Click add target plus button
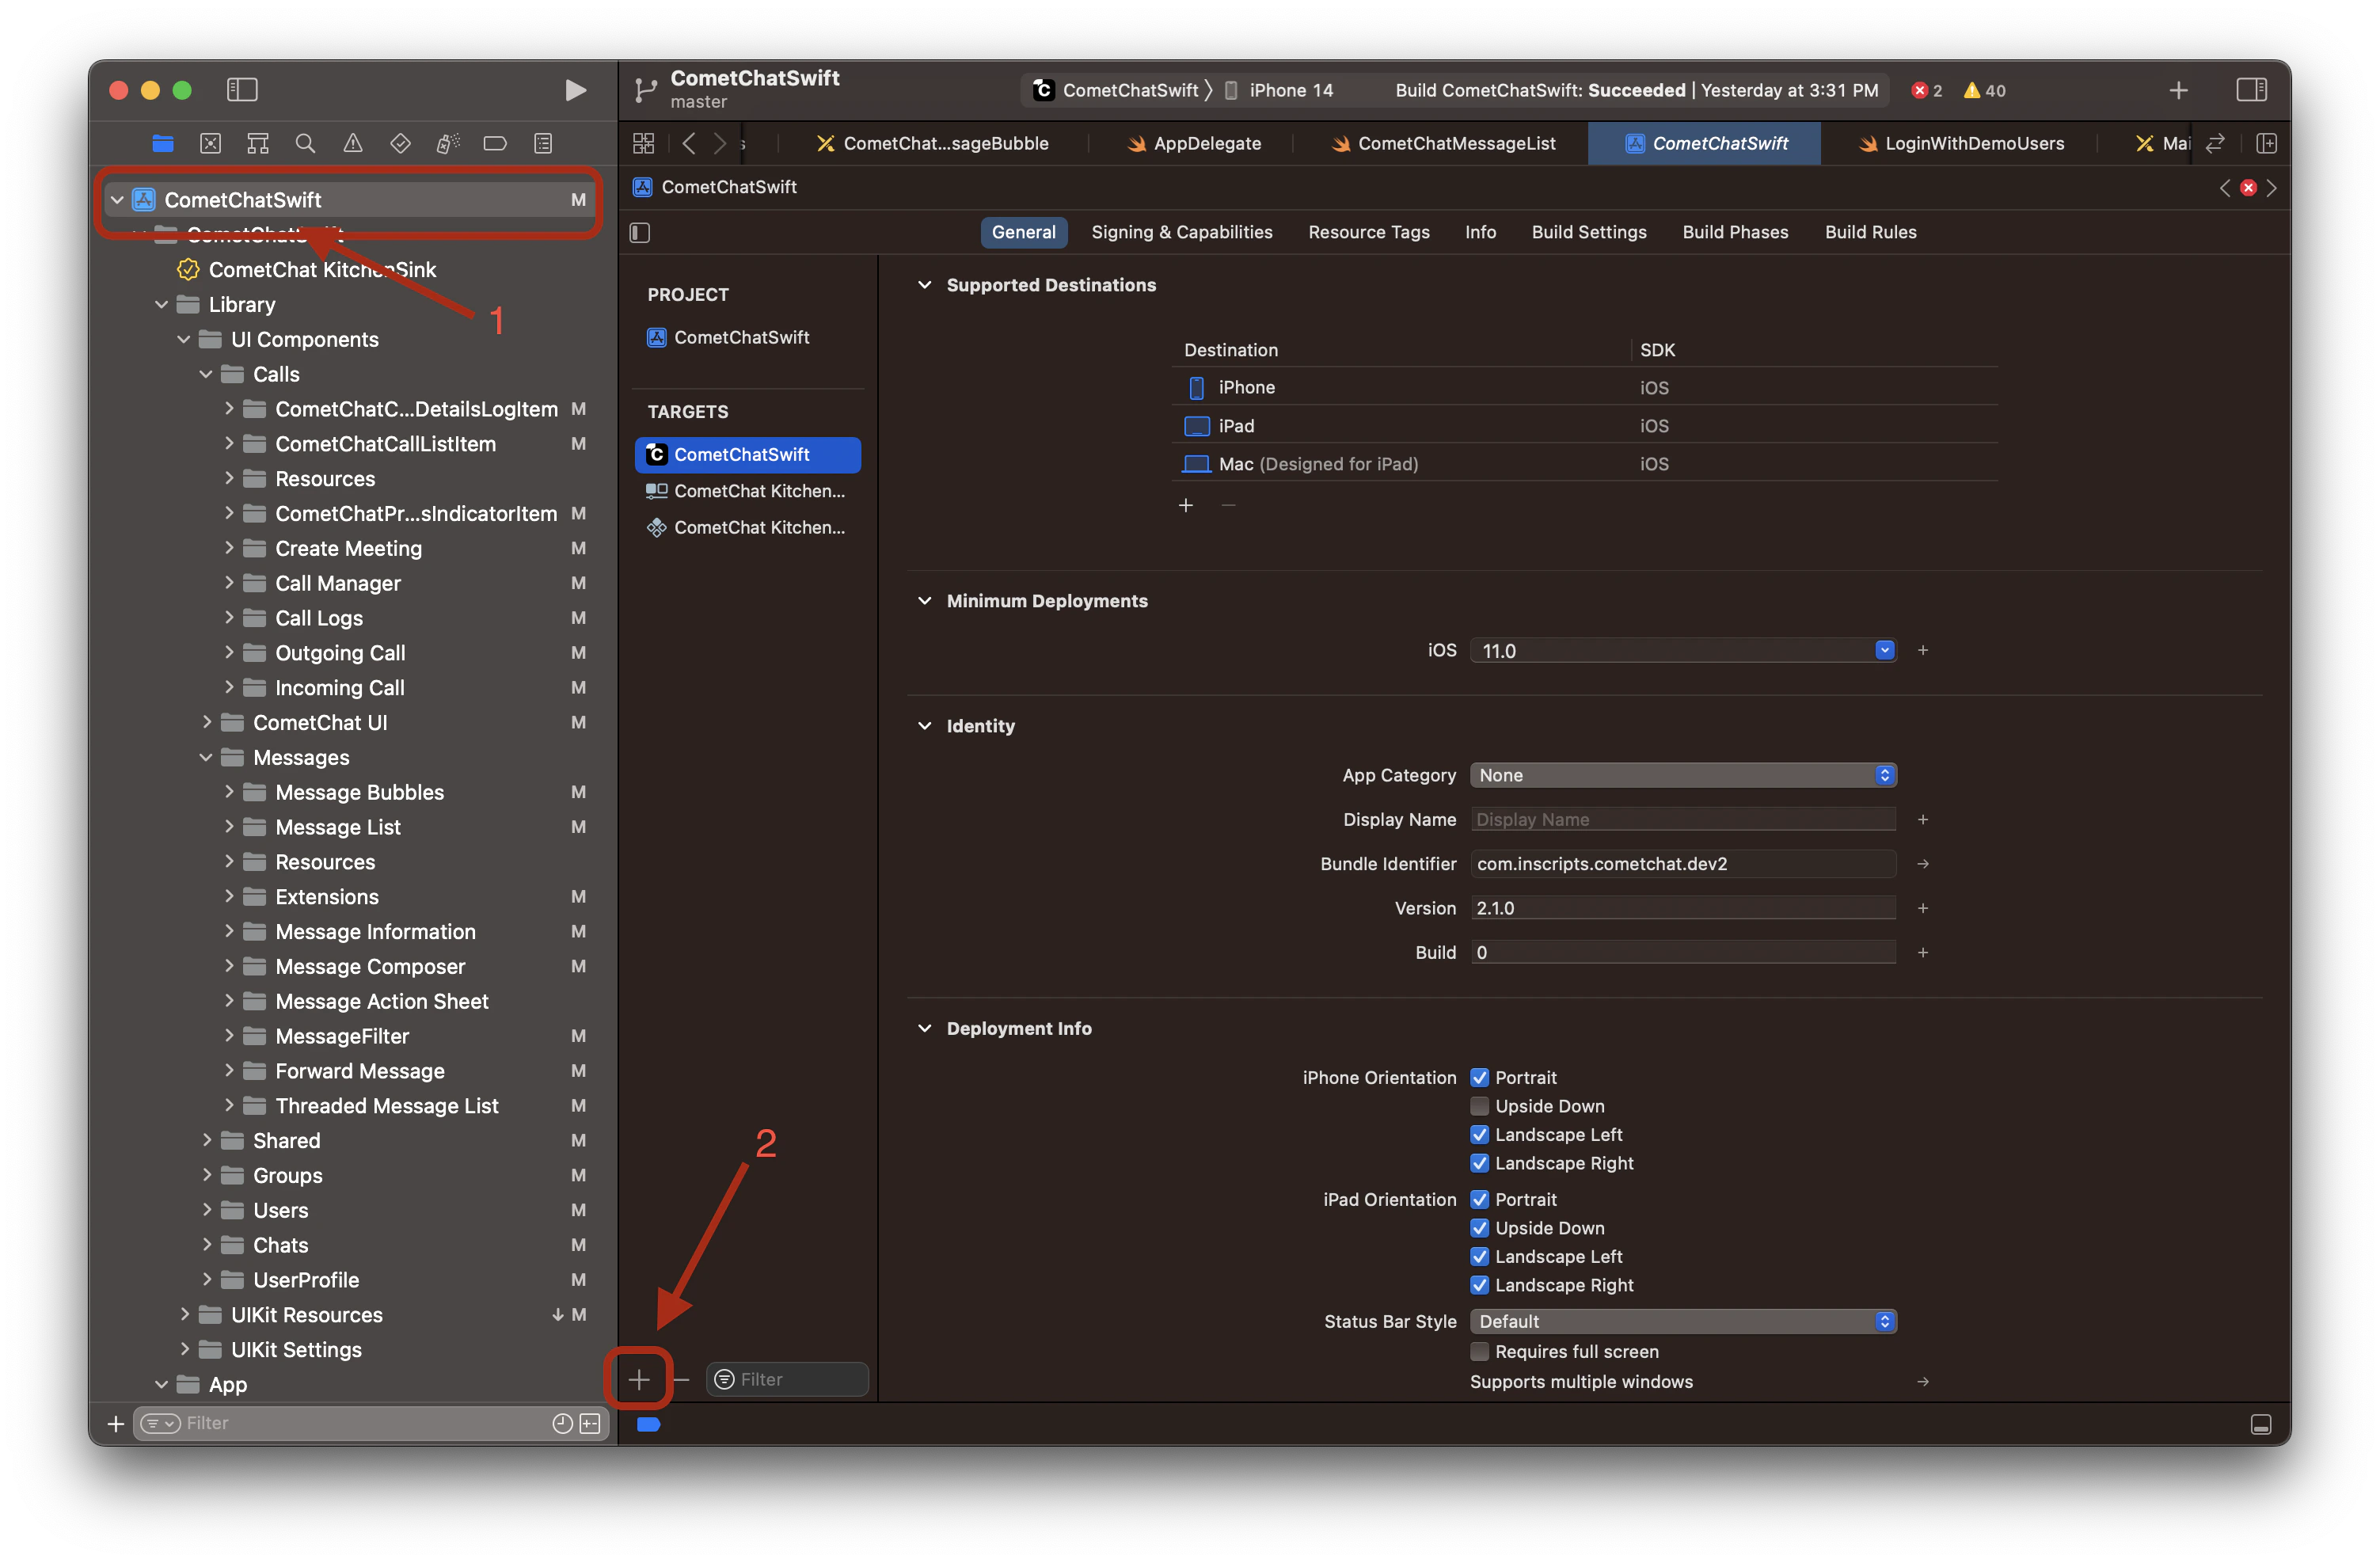This screenshot has width=2380, height=1563. pos(639,1379)
